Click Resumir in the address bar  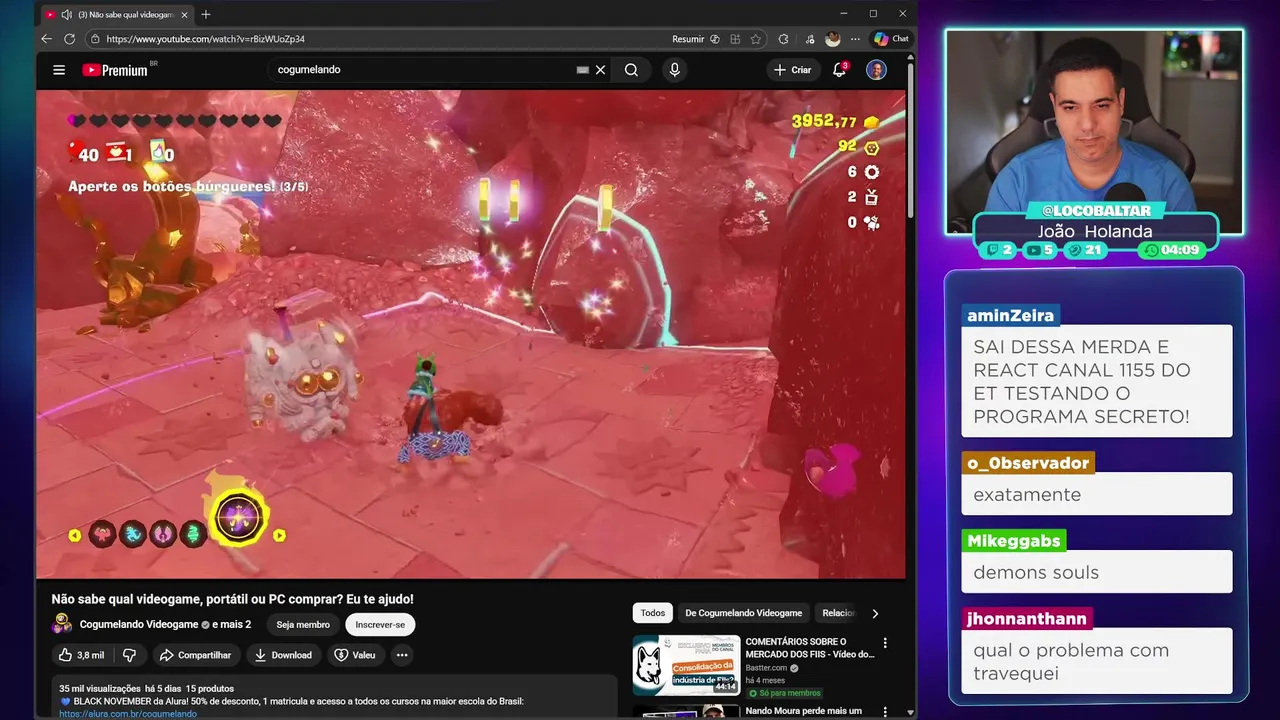pyautogui.click(x=688, y=39)
